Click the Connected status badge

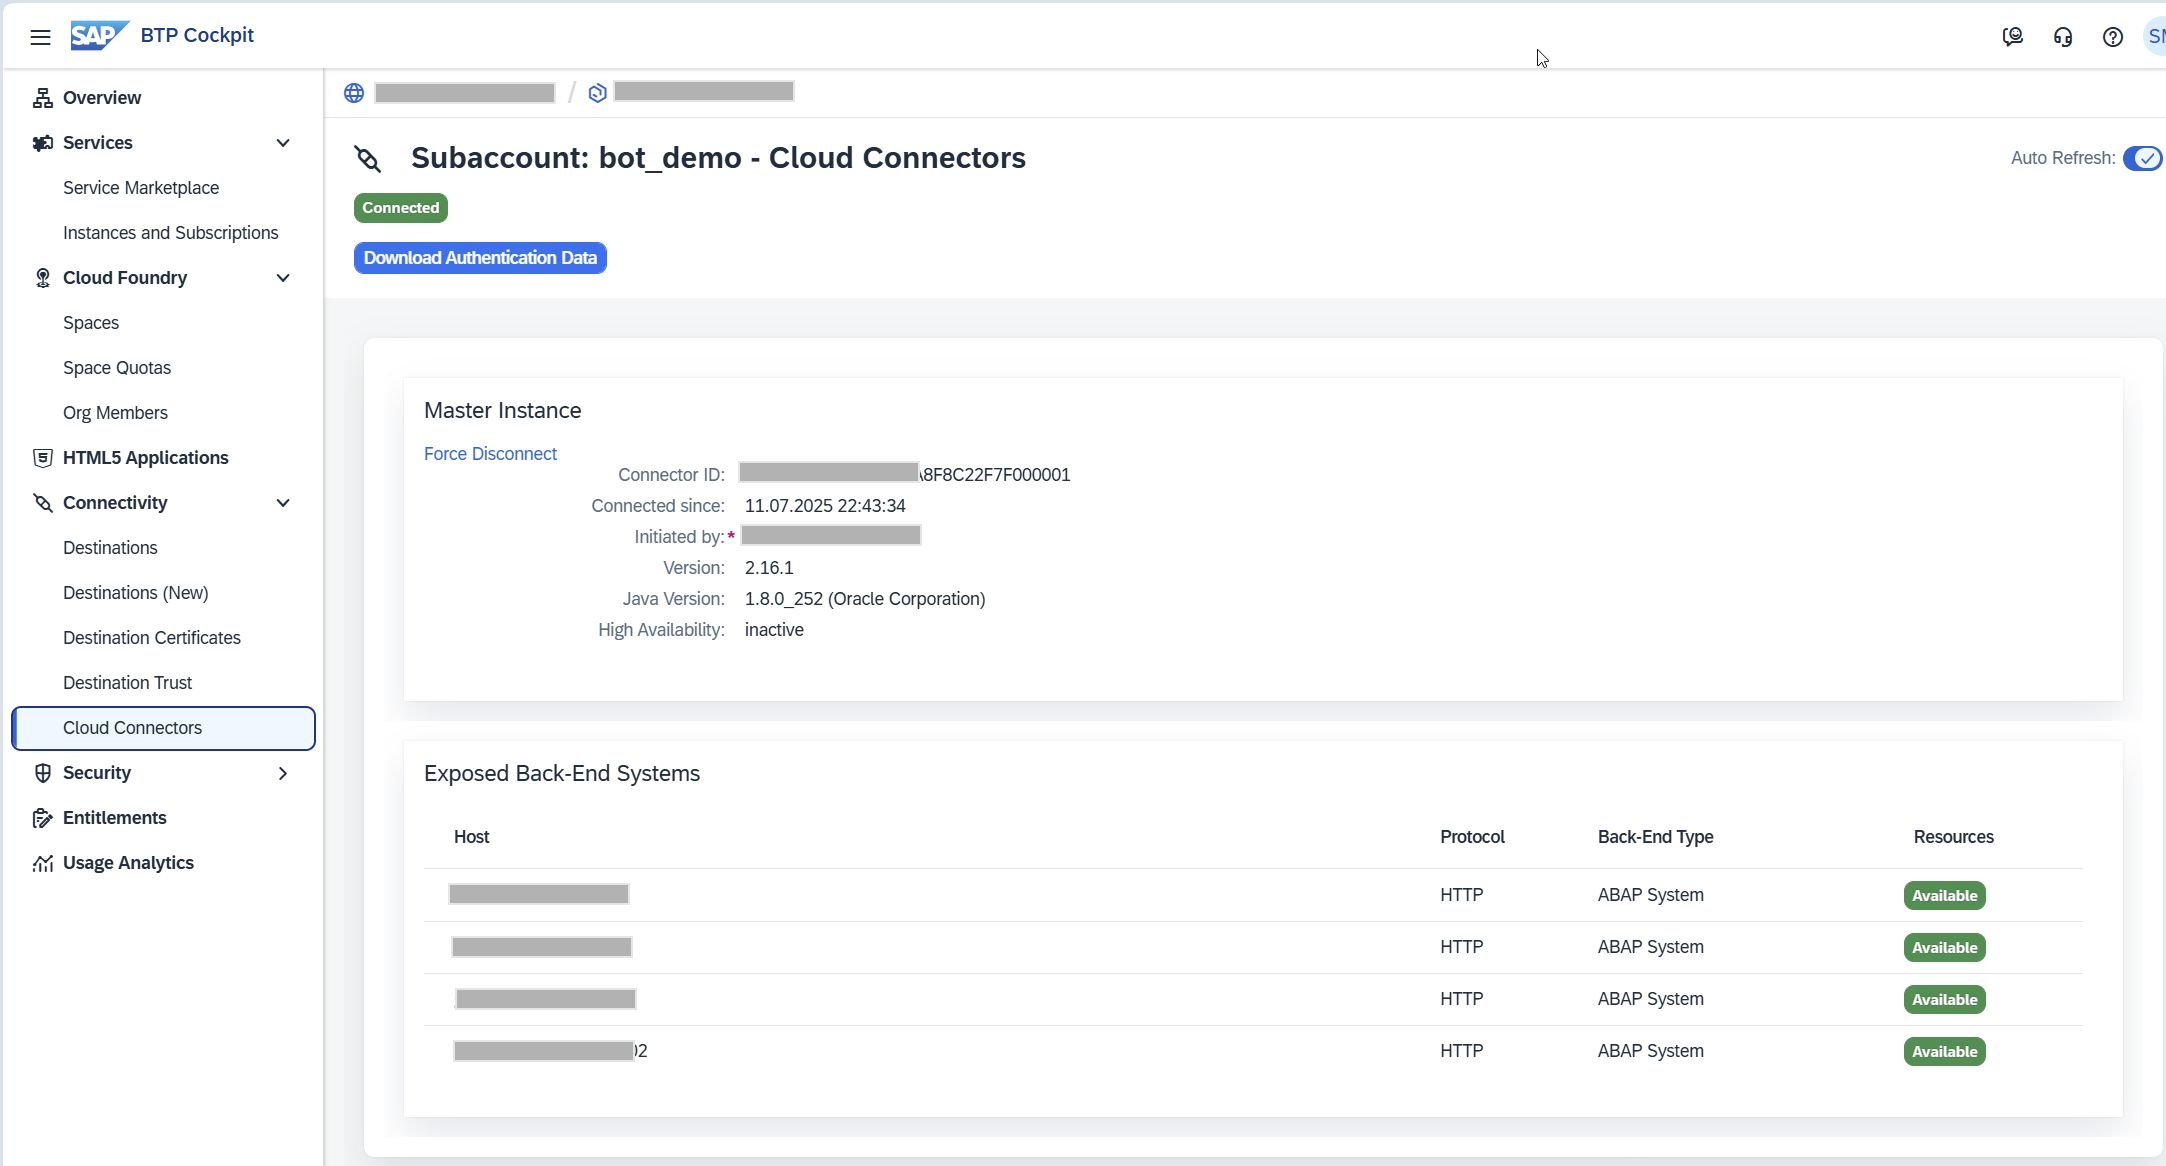pos(401,208)
